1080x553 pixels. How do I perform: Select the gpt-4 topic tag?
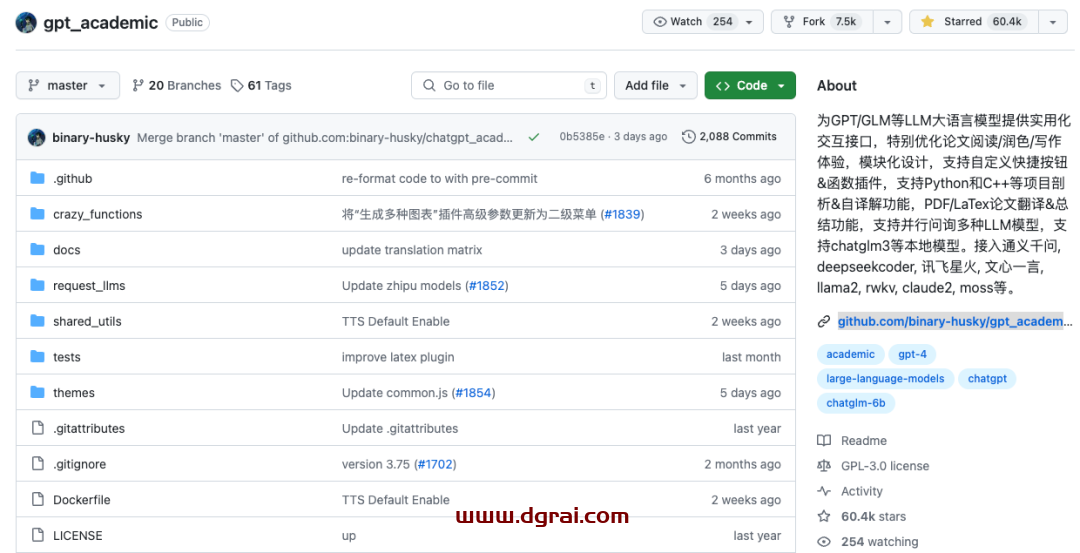[912, 354]
